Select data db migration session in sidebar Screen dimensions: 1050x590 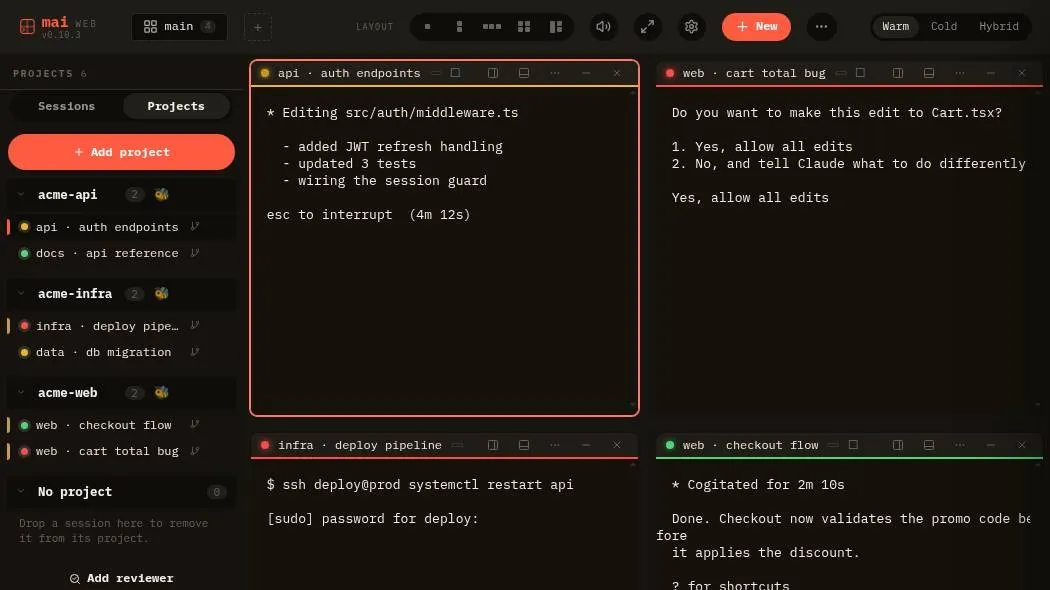click(x=121, y=352)
